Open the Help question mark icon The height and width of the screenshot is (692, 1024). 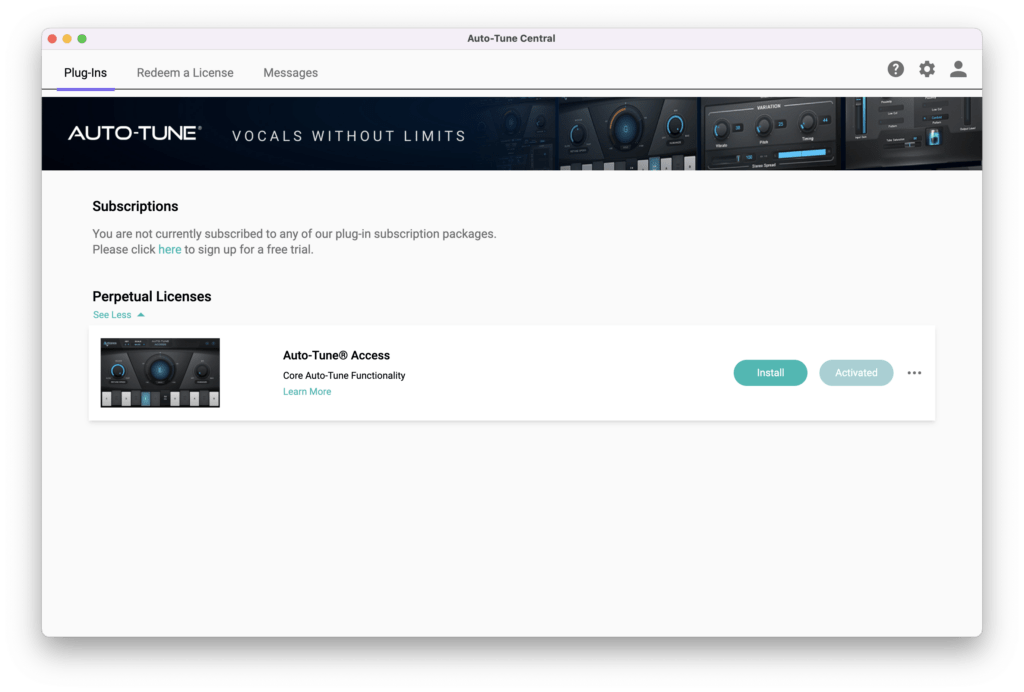(x=895, y=69)
